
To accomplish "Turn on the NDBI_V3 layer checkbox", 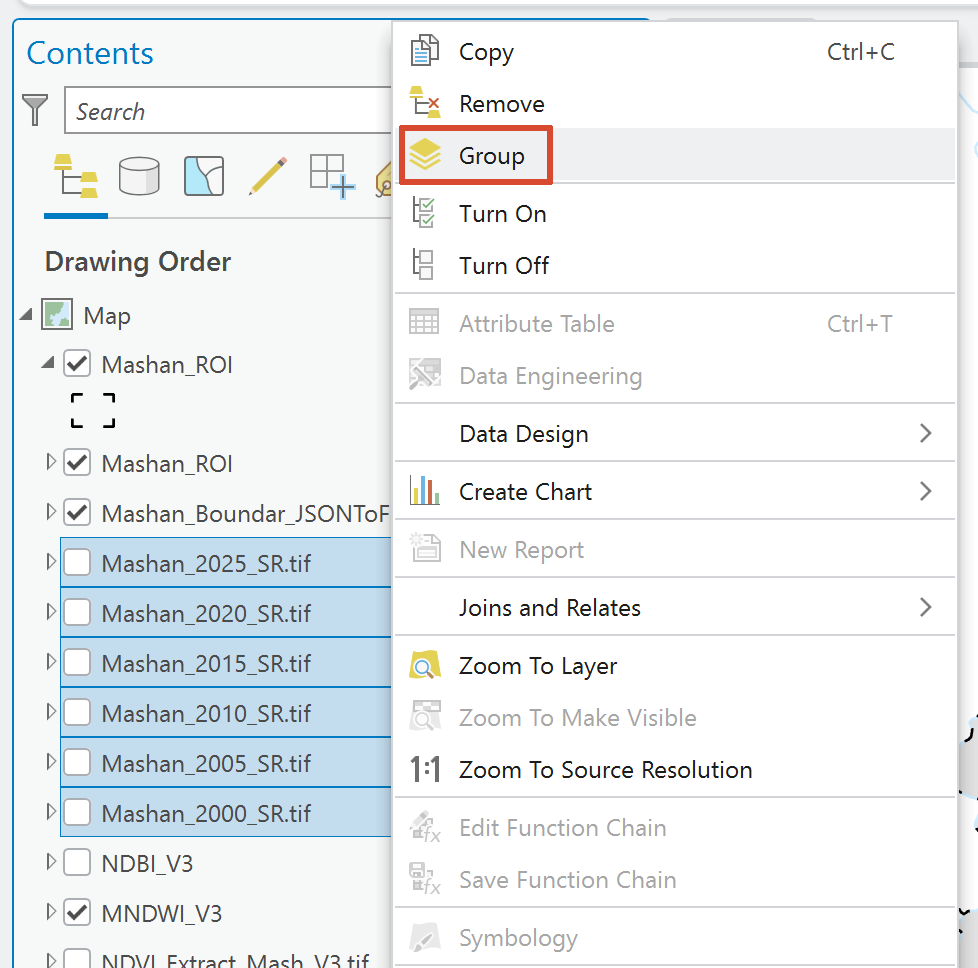I will pos(77,862).
